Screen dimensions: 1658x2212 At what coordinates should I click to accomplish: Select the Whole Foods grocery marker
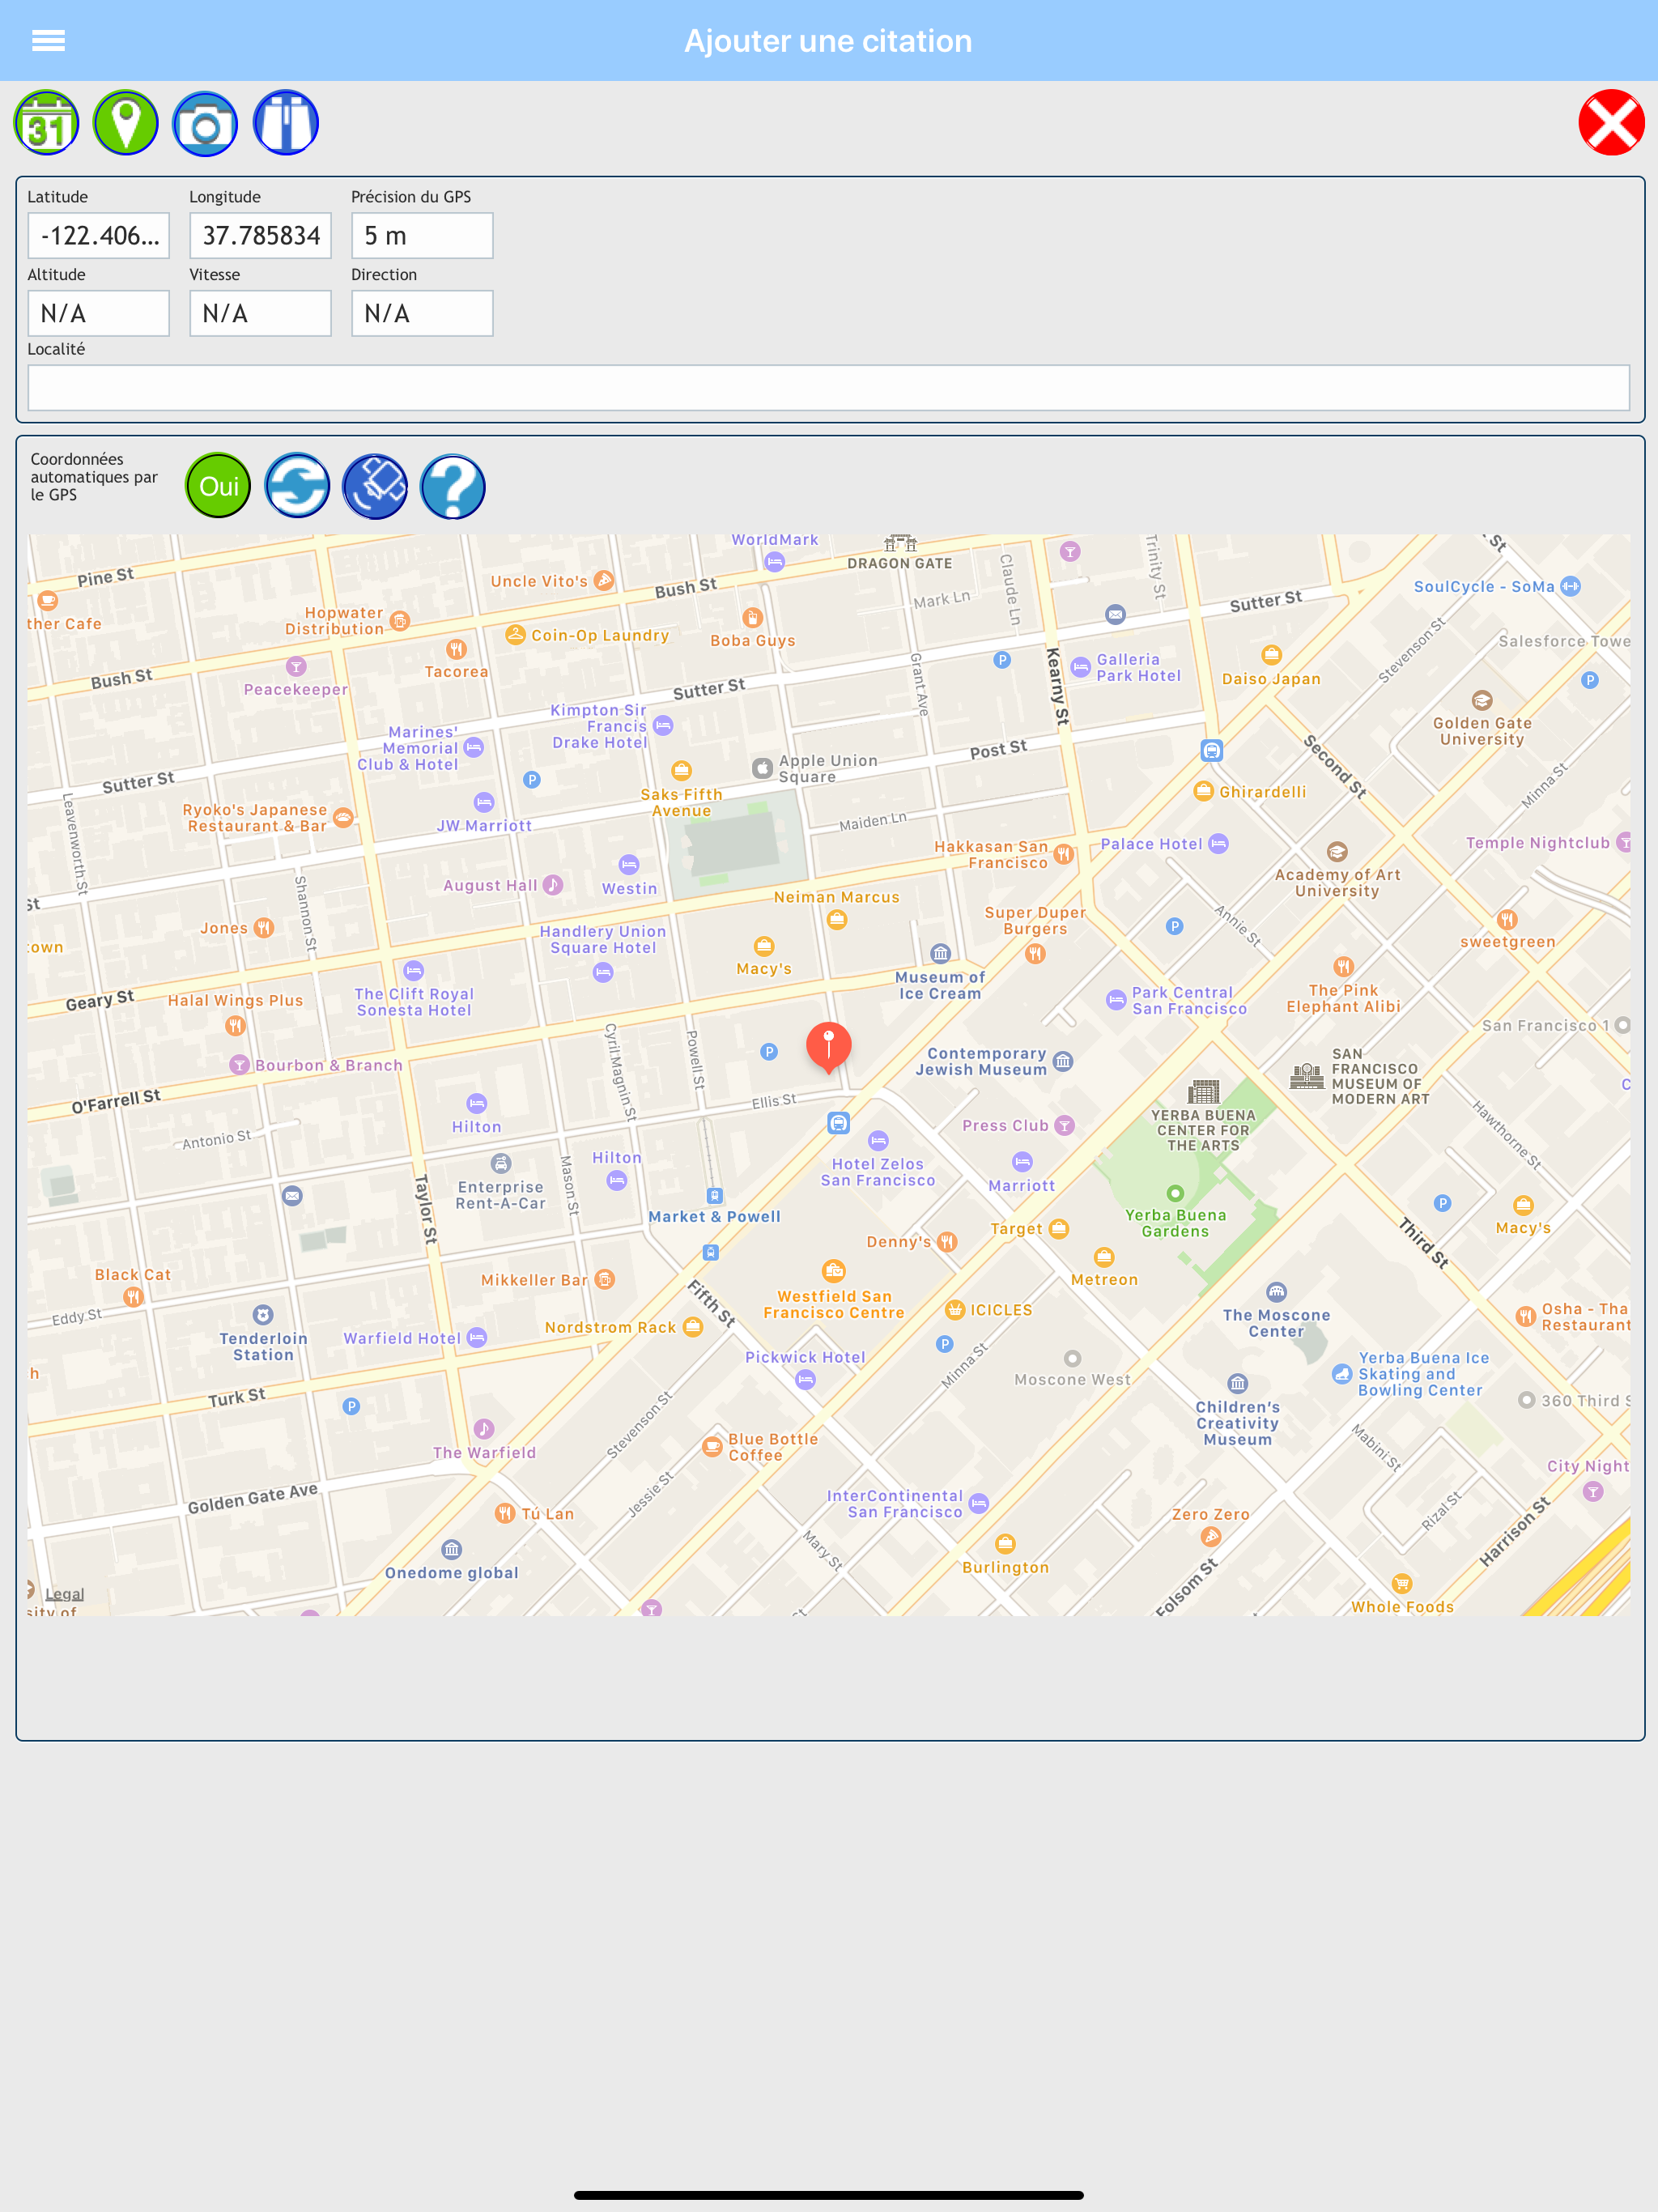pyautogui.click(x=1402, y=1584)
